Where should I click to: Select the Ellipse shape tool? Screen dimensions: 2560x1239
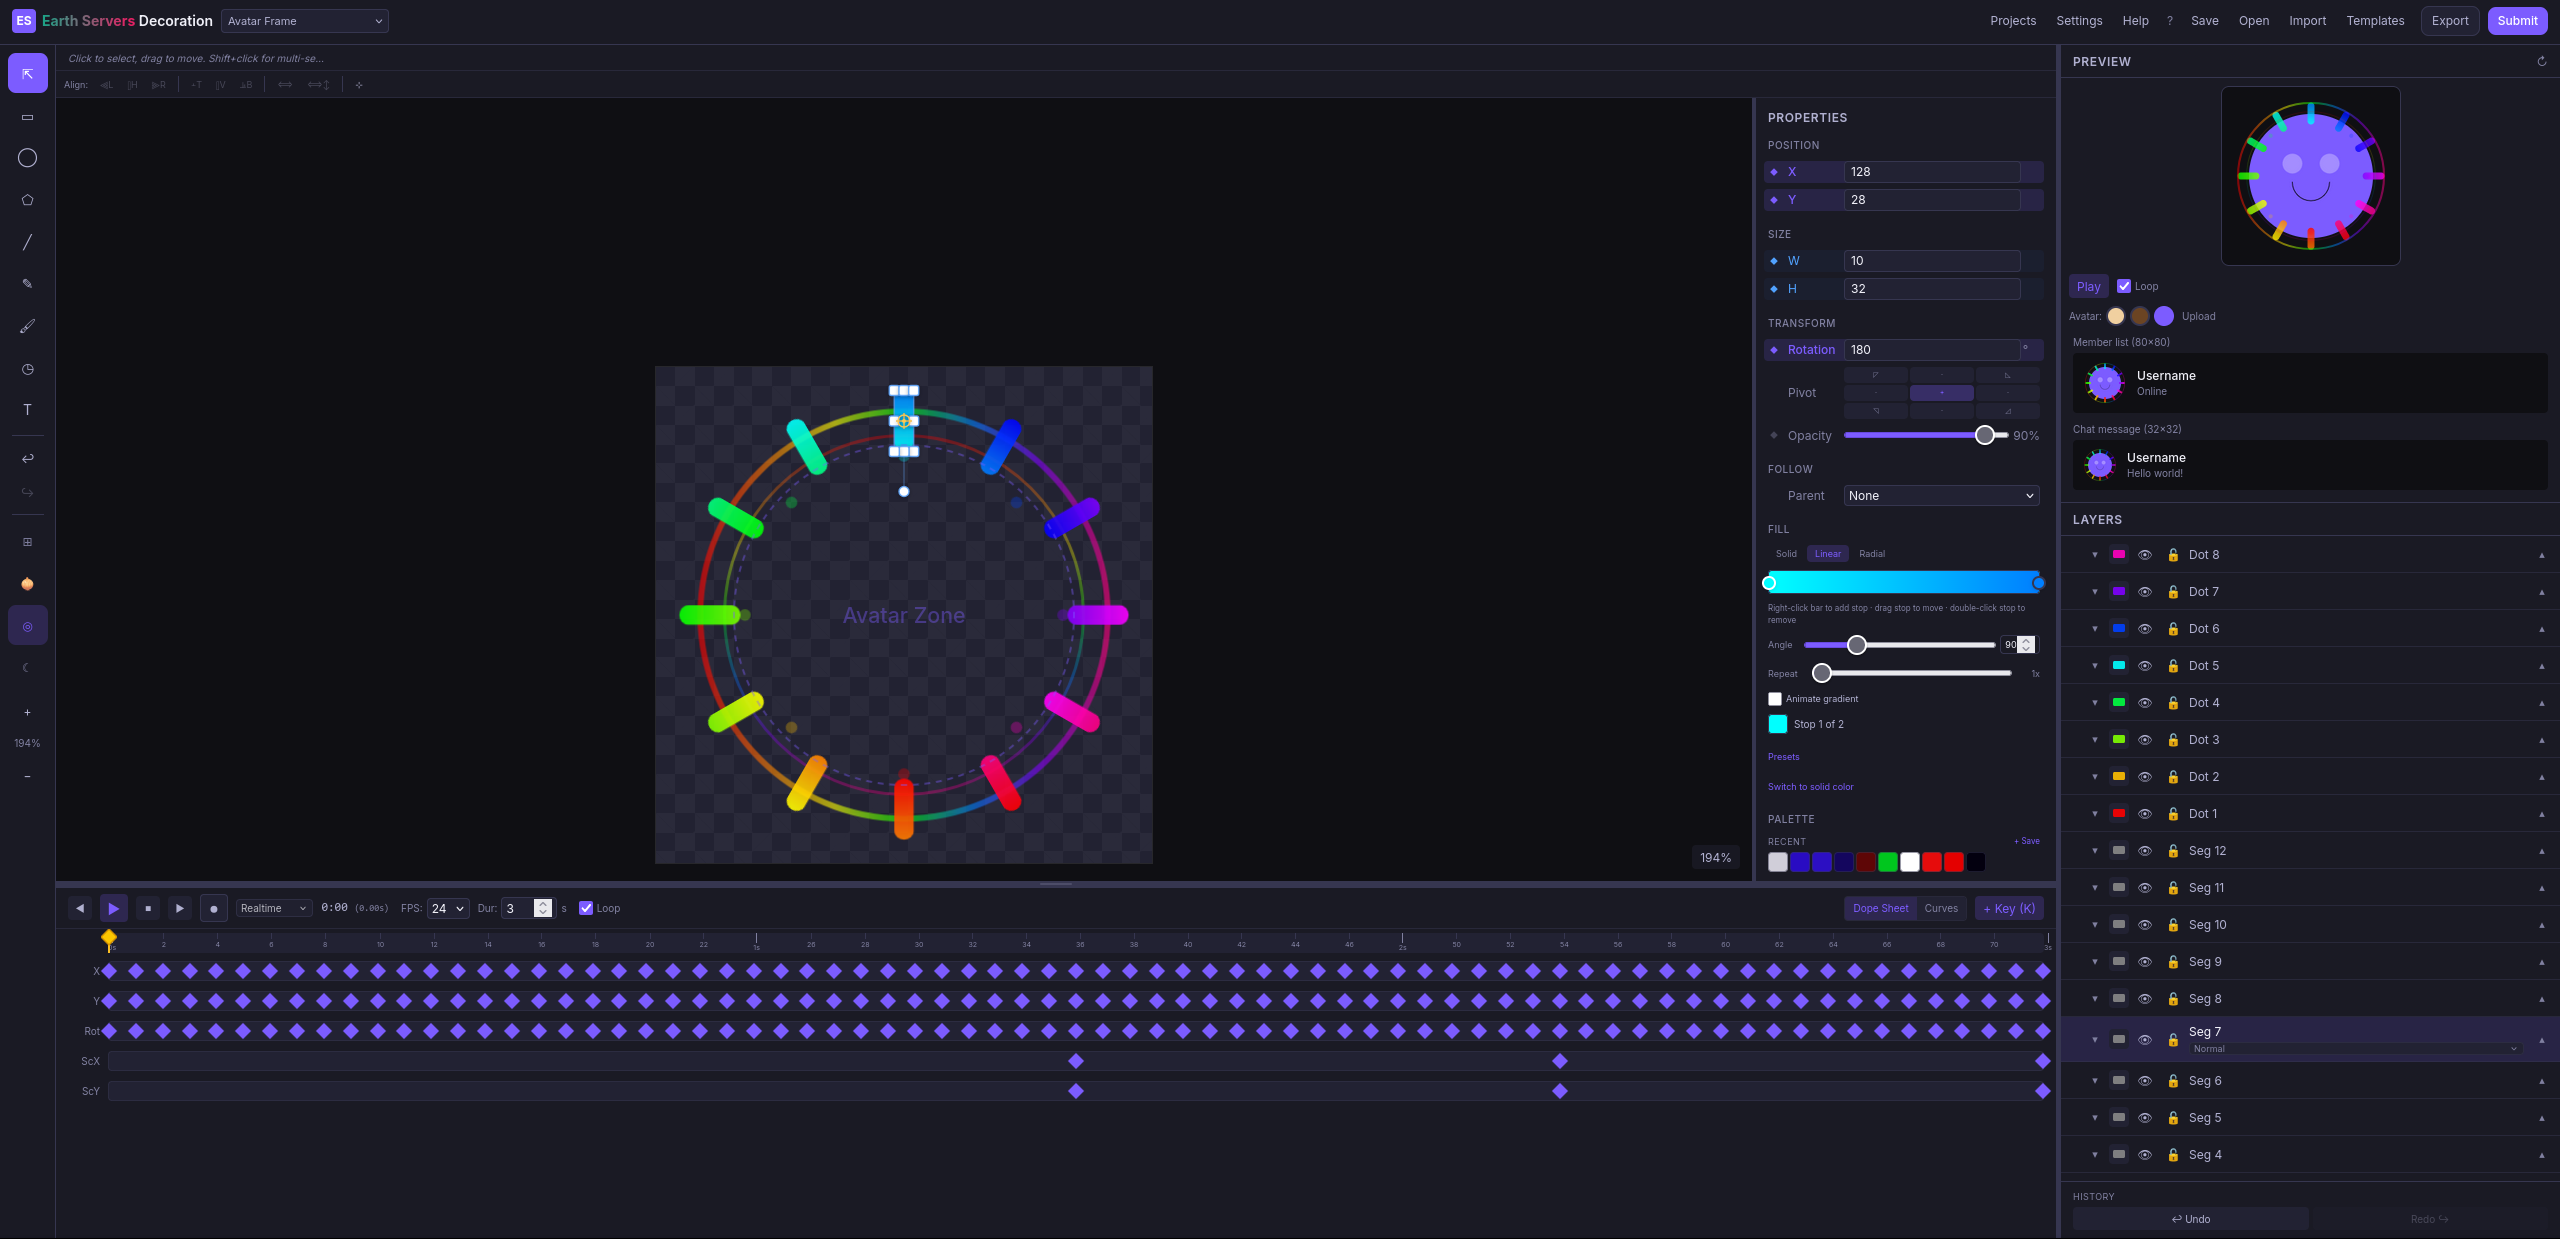[27, 158]
